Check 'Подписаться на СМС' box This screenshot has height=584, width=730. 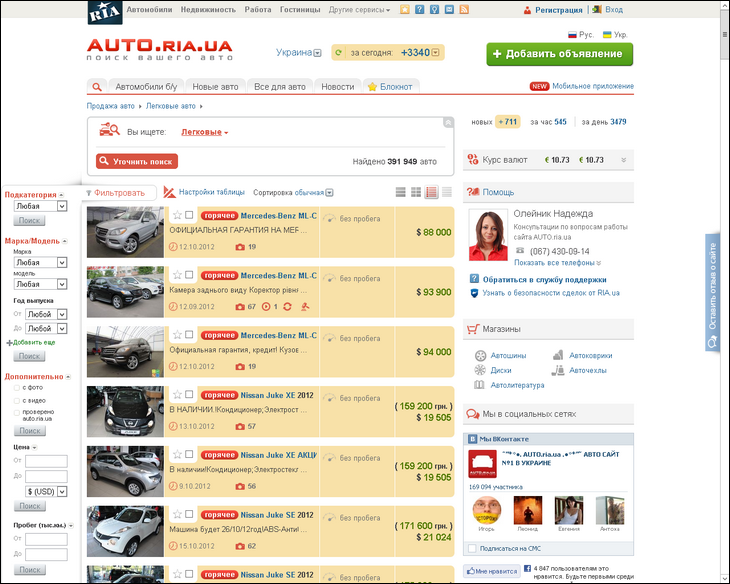click(473, 549)
